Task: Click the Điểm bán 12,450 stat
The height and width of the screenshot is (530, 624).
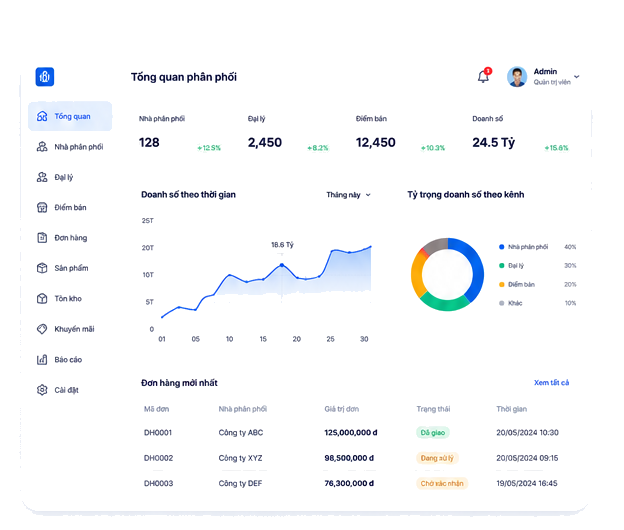Action: click(x=376, y=142)
